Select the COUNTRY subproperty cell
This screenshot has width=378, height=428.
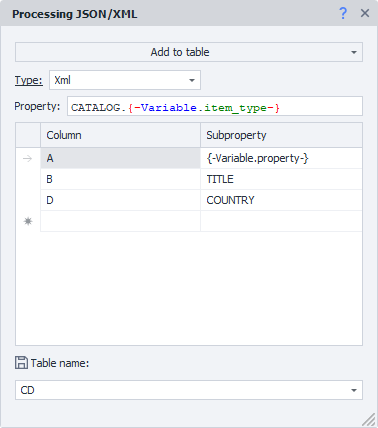tap(281, 200)
